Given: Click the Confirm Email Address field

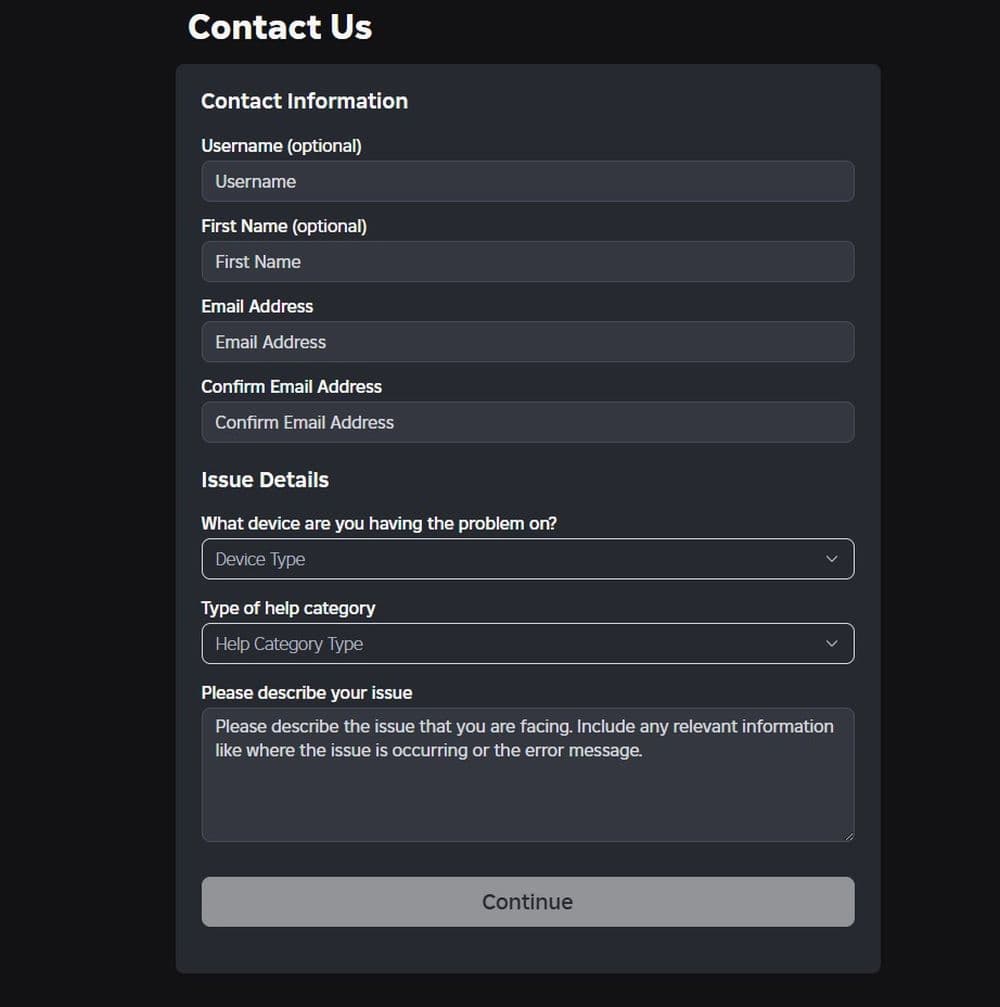Looking at the screenshot, I should coord(527,422).
